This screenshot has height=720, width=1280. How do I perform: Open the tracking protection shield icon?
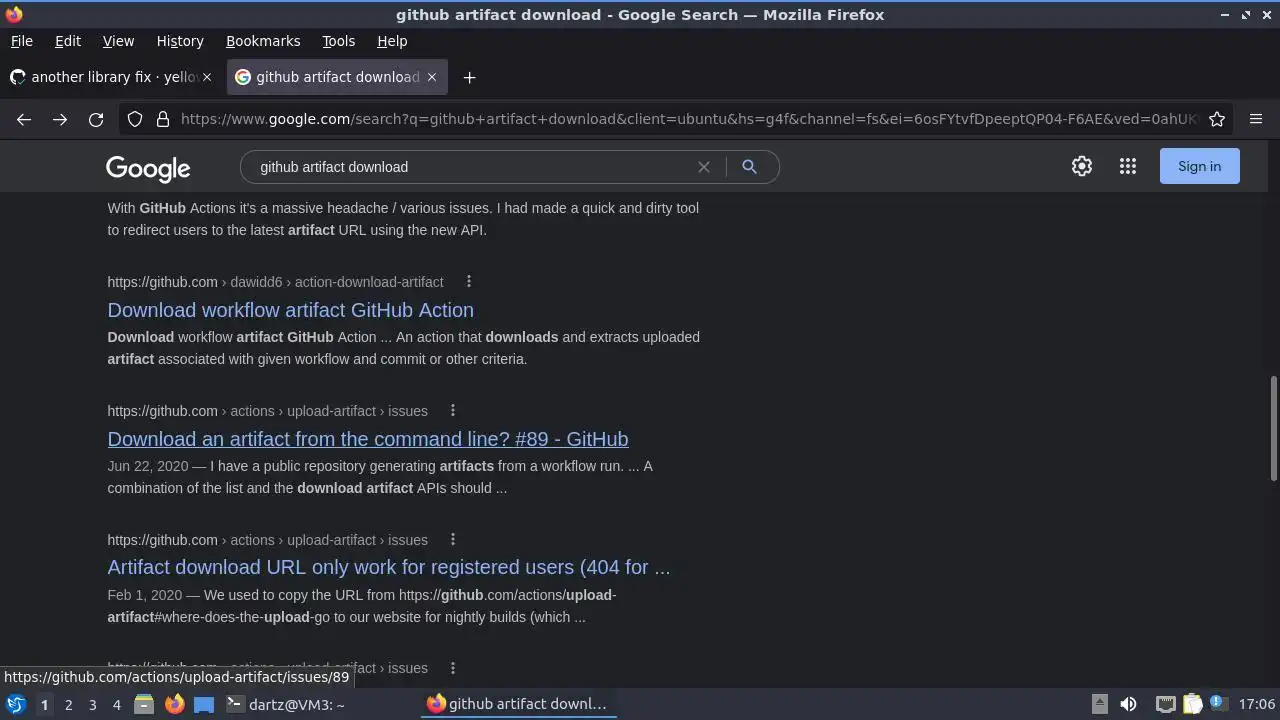point(135,119)
